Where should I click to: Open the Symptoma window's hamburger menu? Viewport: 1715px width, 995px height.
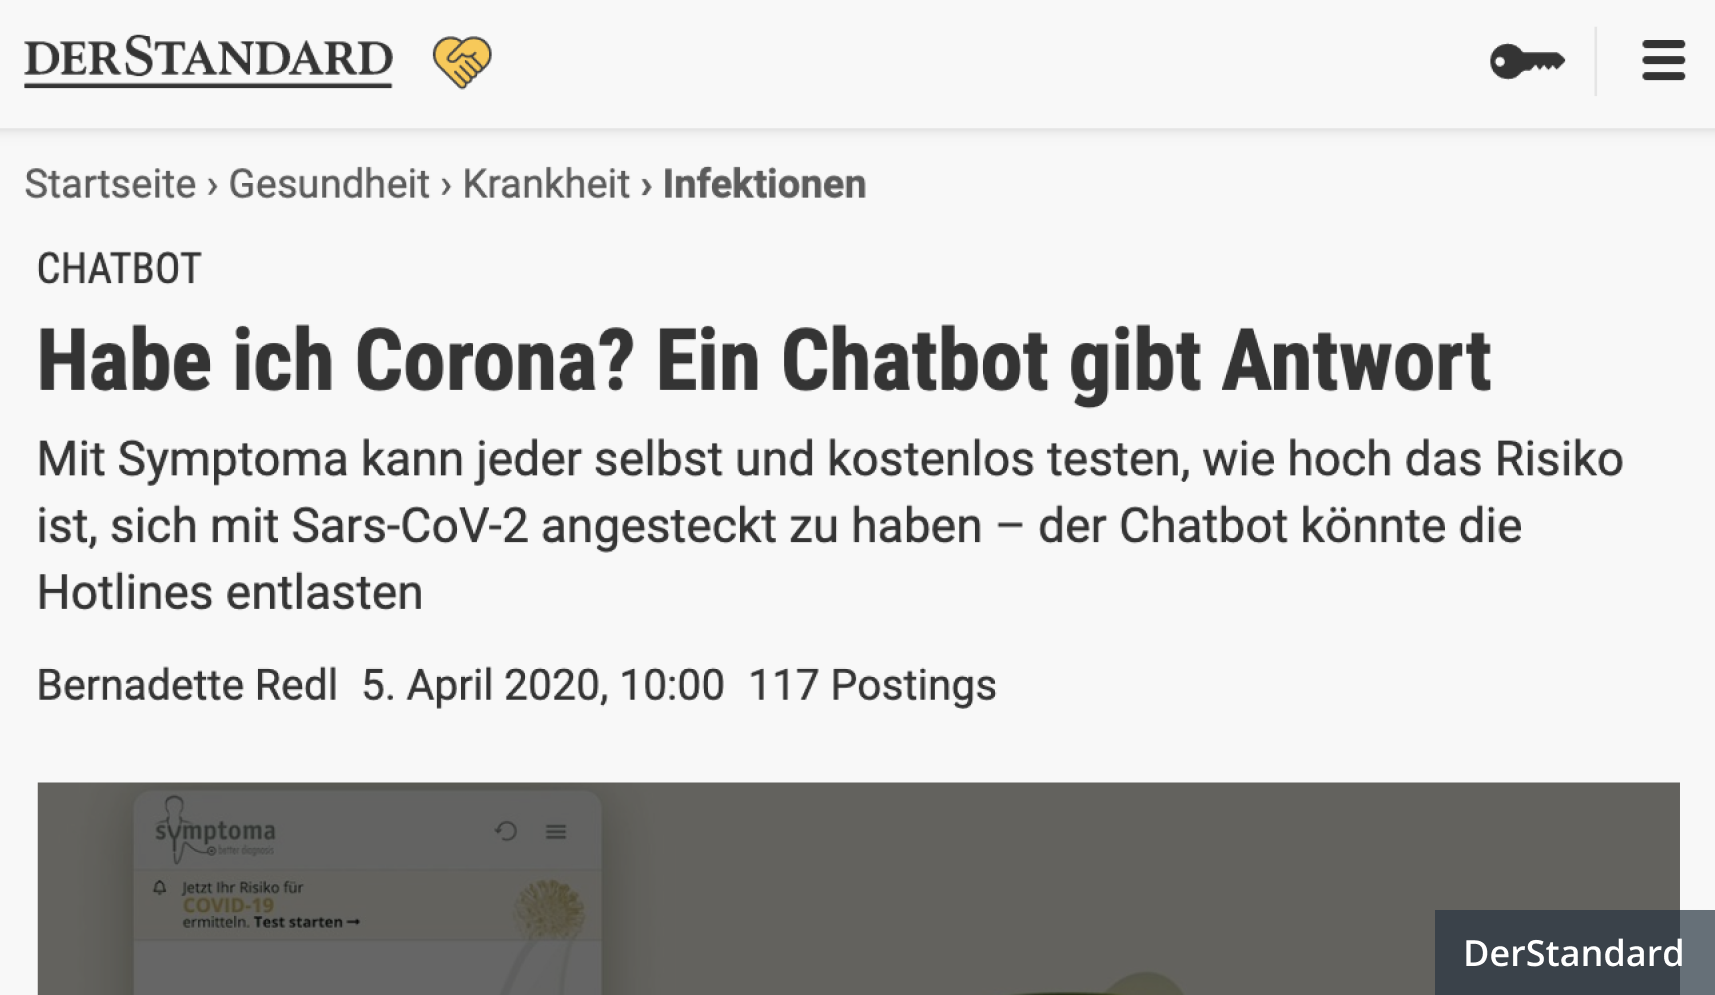tap(556, 831)
